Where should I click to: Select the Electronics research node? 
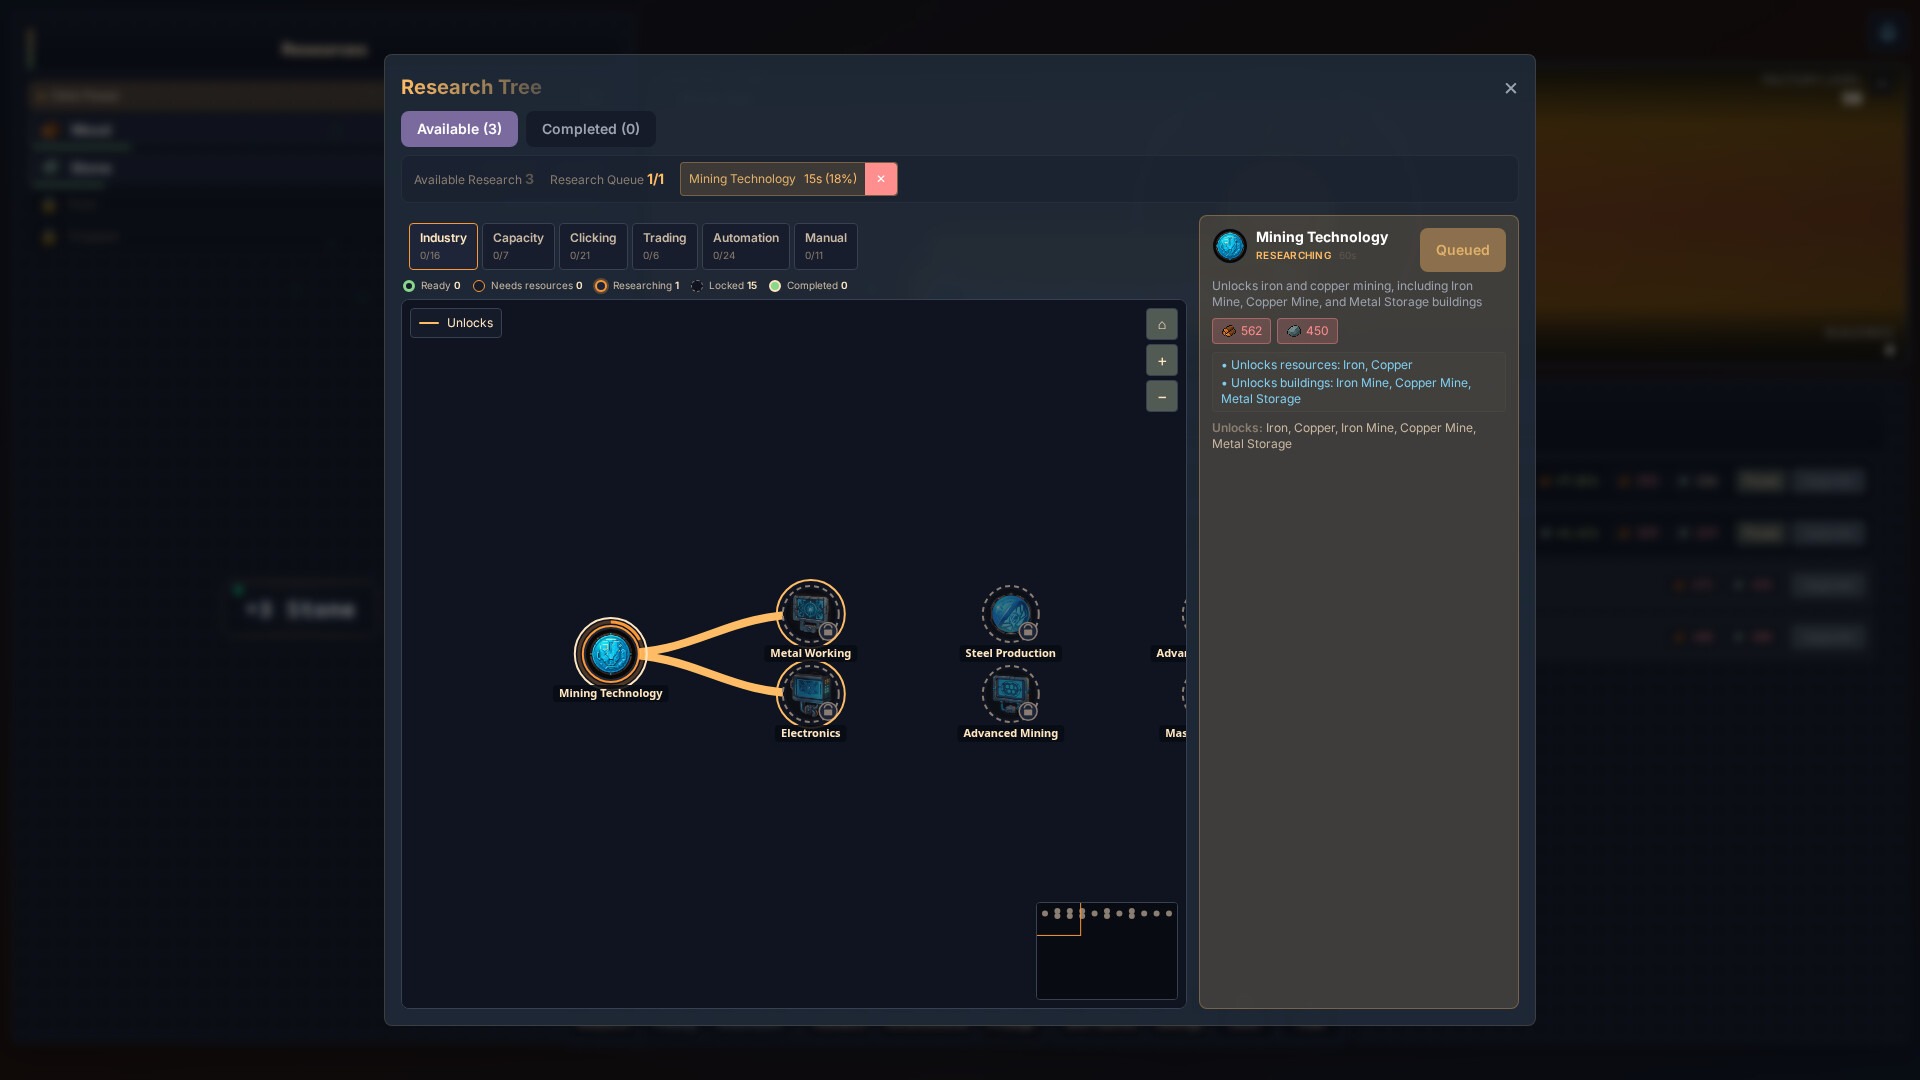point(810,693)
